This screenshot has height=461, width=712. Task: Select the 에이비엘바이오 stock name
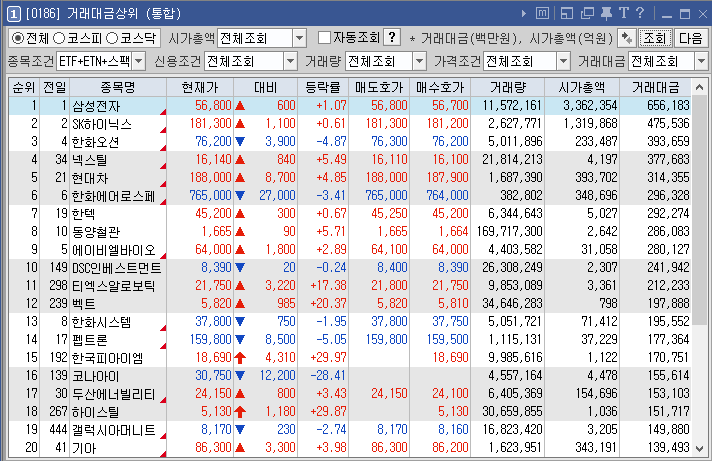(x=114, y=250)
